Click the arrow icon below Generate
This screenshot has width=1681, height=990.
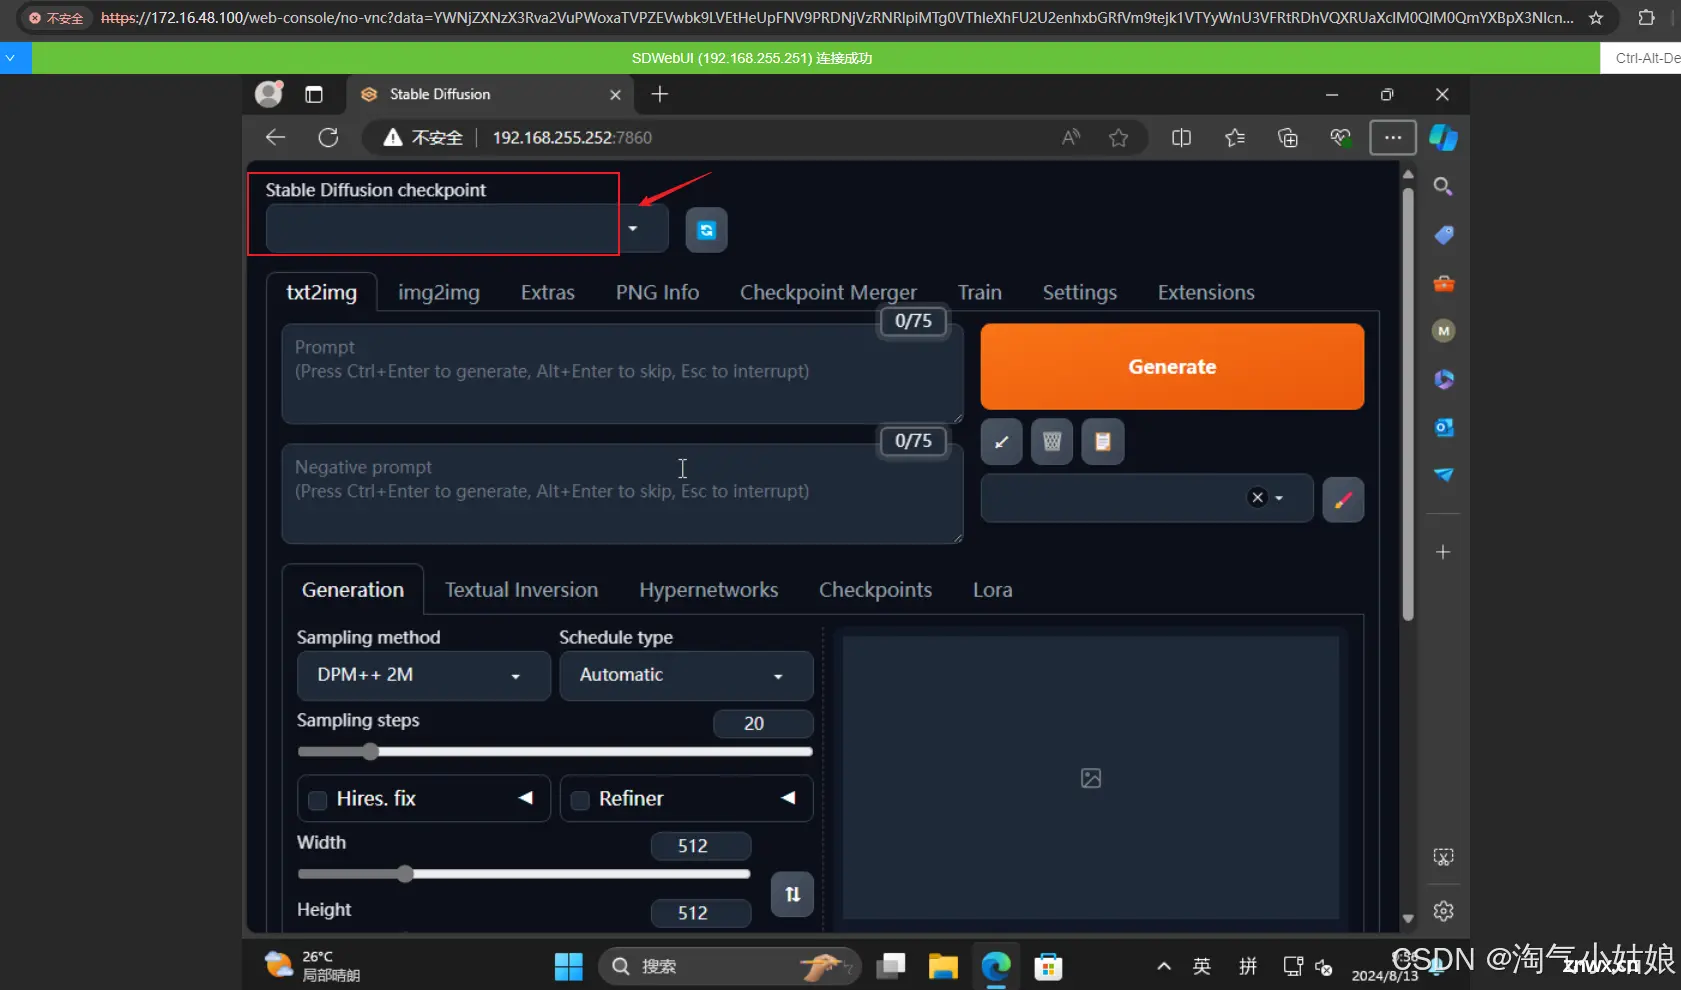[1001, 442]
